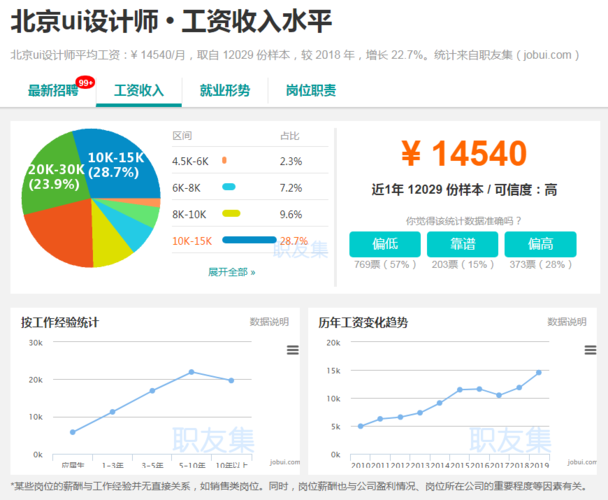Viewport: 608px width, 500px height.
Task: Click the orange 4.5K-6K bar swatch
Action: 224,160
